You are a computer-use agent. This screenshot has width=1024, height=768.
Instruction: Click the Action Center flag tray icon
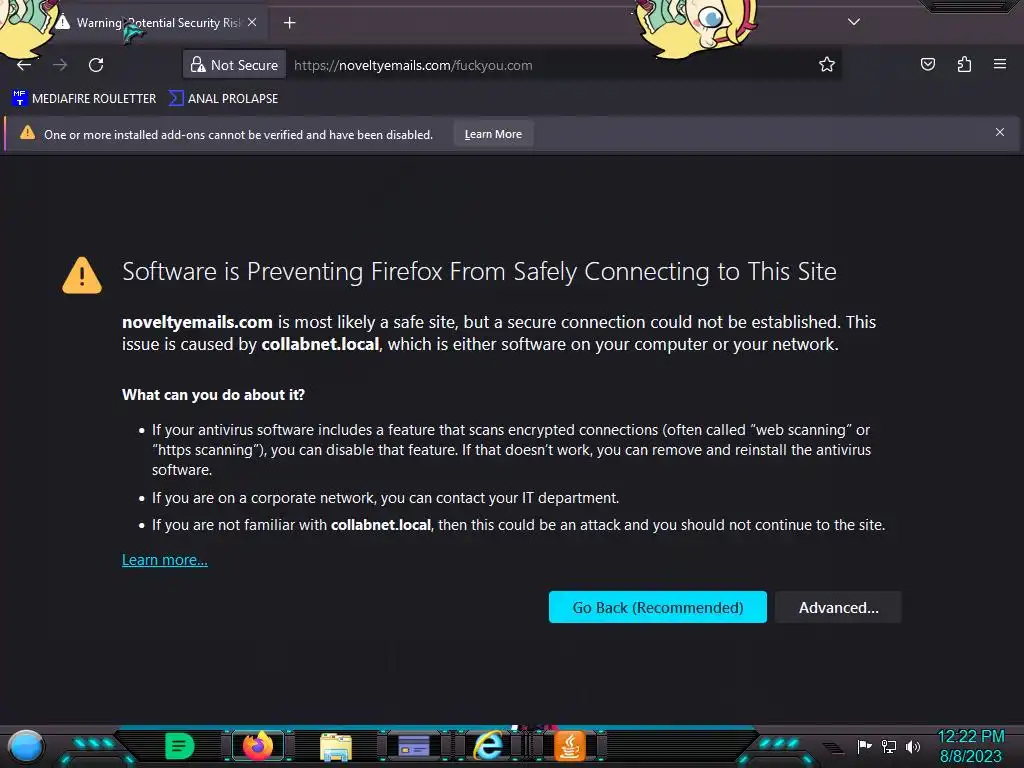865,746
